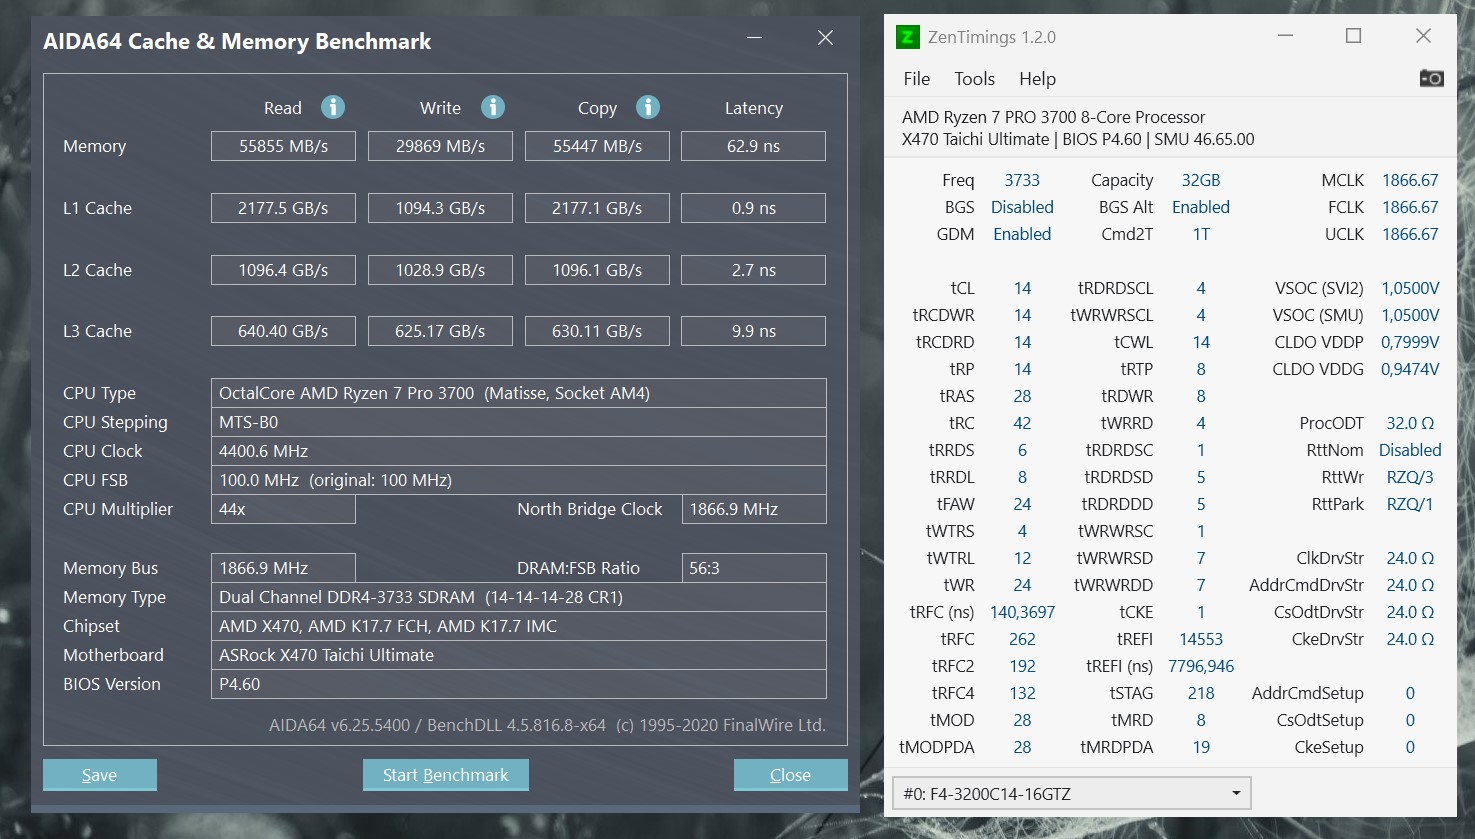Click the Motherboard field ASRock X470 Taichi
This screenshot has height=839, width=1475.
pos(518,655)
